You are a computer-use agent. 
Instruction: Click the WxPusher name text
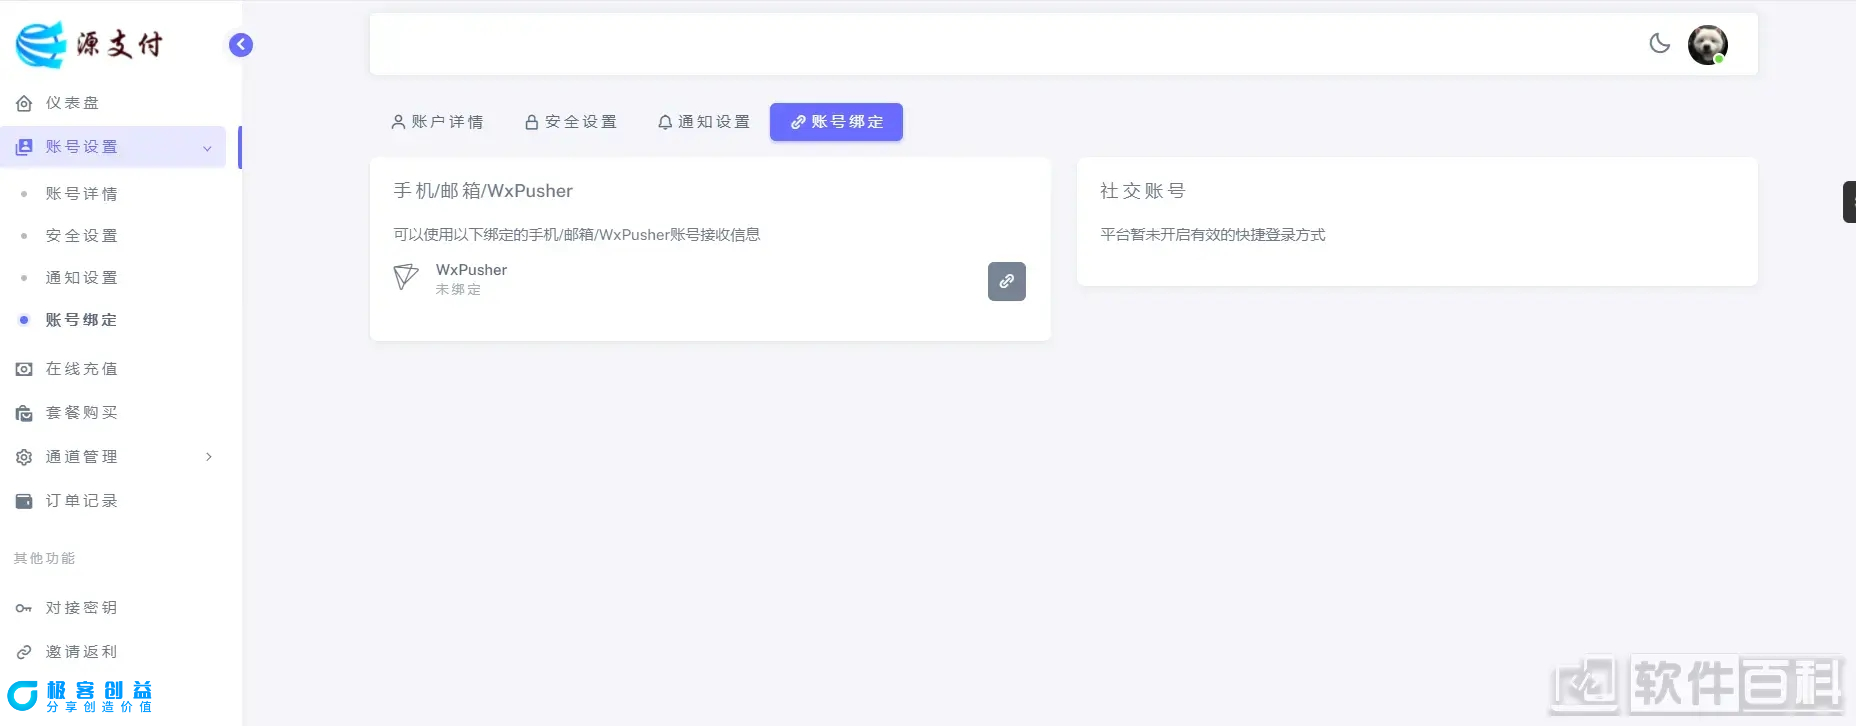[x=471, y=270]
